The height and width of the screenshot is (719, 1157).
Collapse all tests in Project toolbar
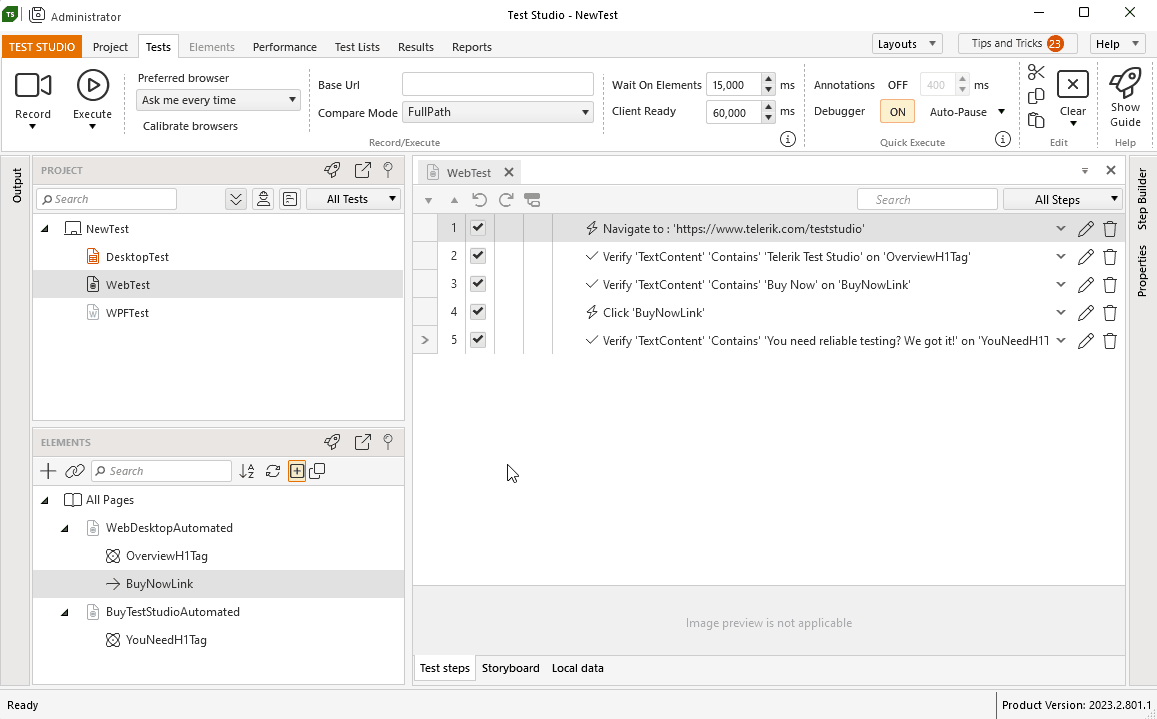point(235,199)
